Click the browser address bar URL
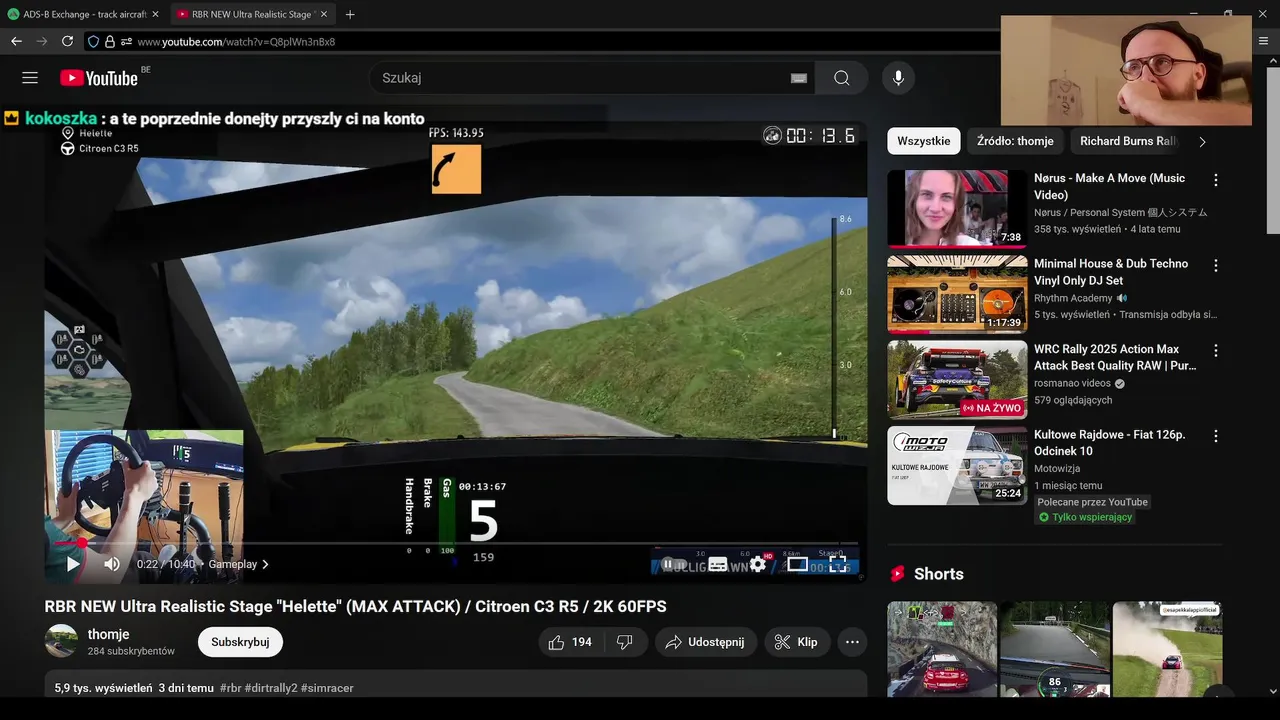Viewport: 1280px width, 720px height. coord(236,42)
